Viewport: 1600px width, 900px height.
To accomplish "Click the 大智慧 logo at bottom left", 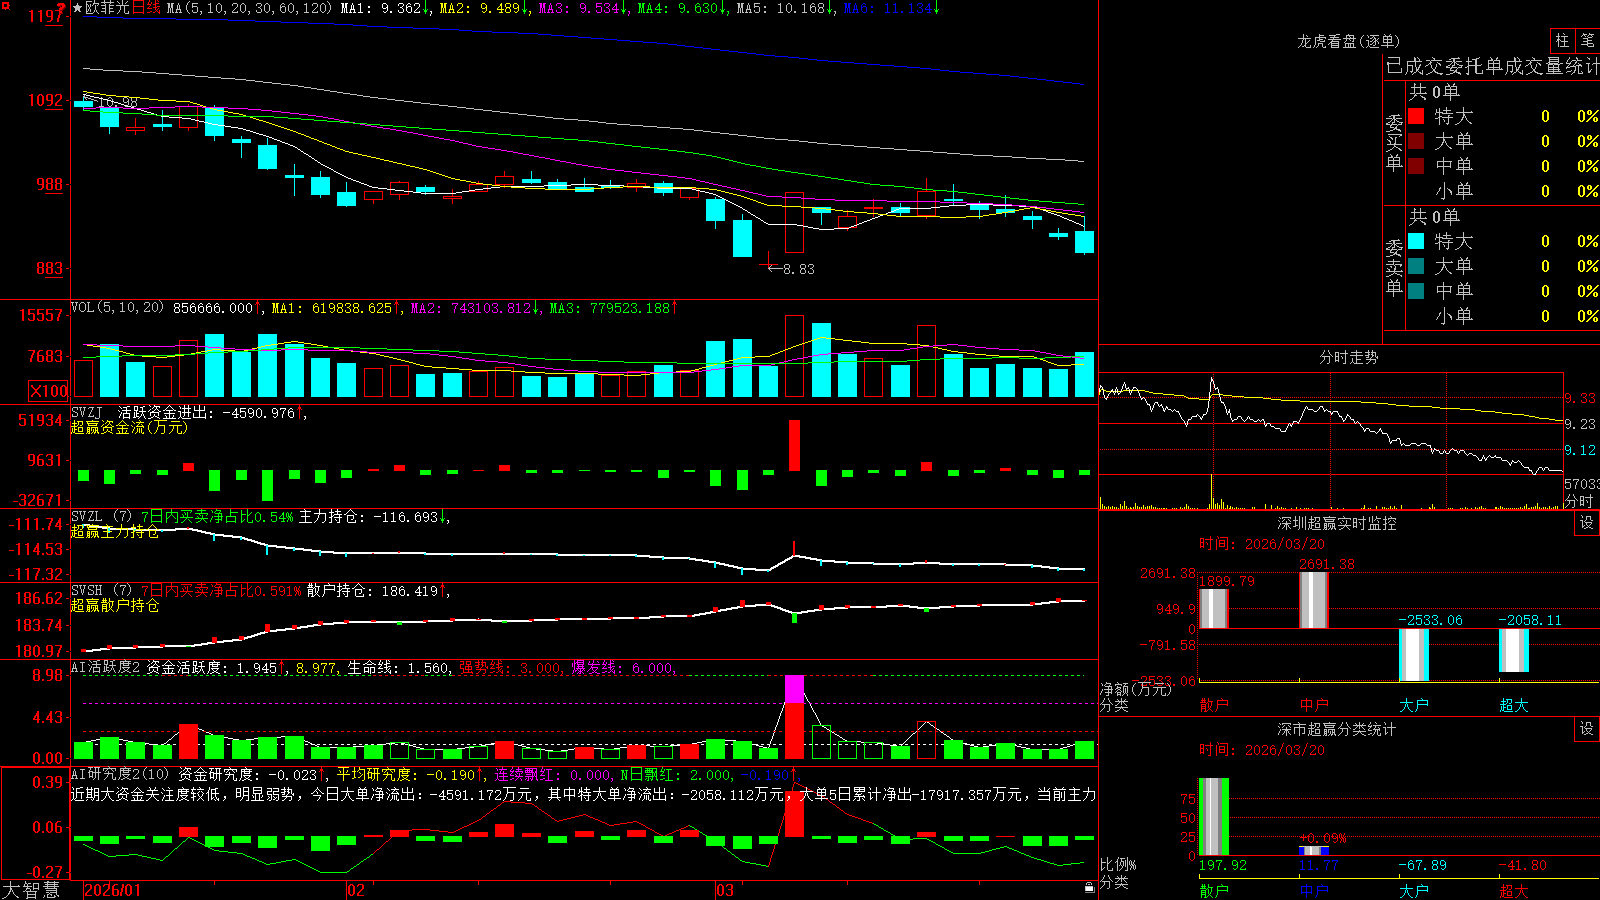I will [31, 889].
